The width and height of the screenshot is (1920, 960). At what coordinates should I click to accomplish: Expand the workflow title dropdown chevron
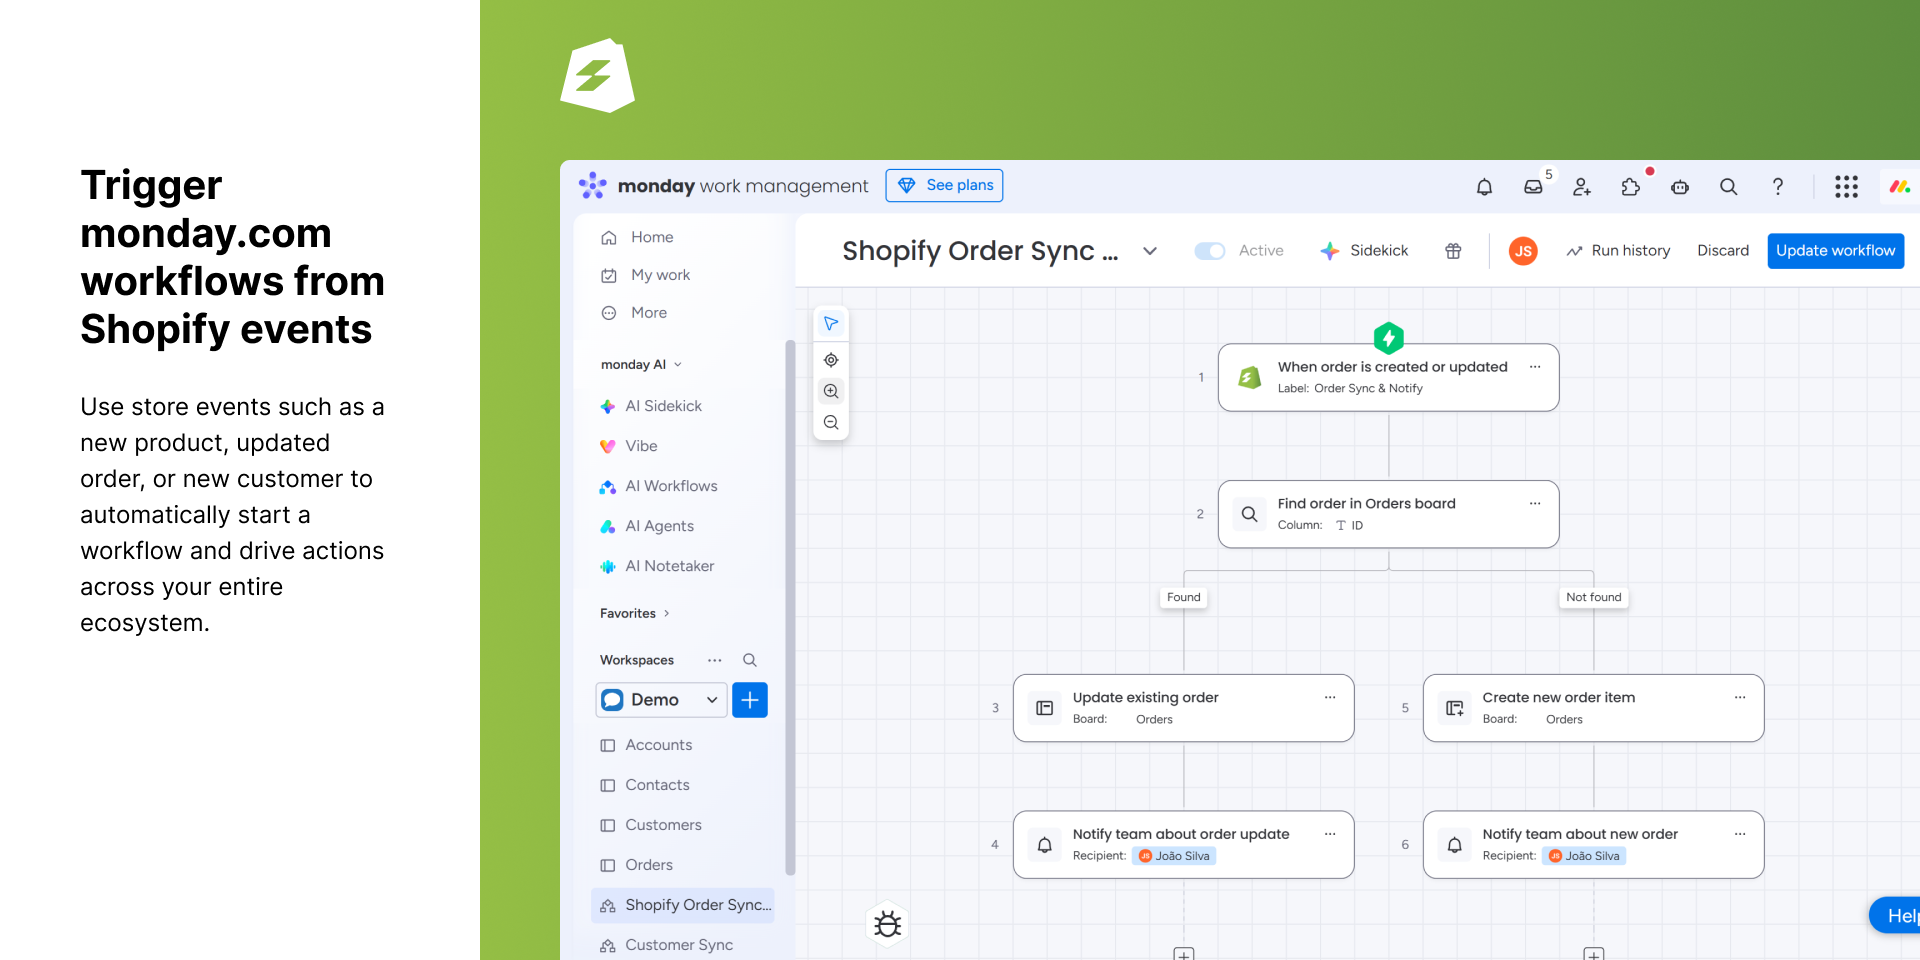[1150, 251]
